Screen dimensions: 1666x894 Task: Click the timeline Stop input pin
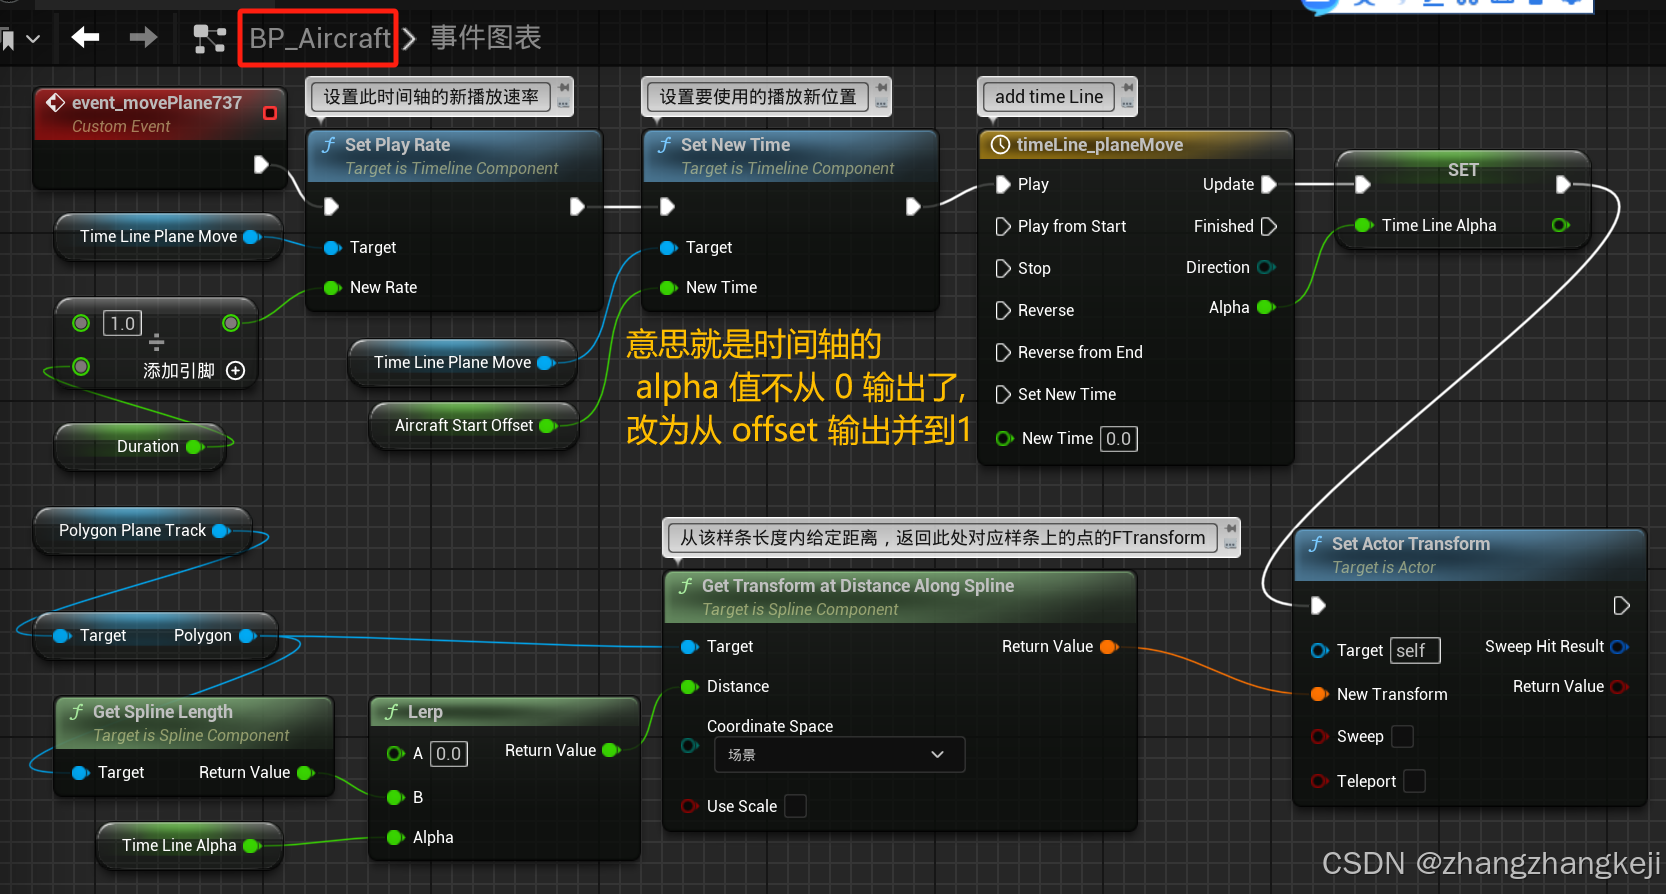[1003, 268]
